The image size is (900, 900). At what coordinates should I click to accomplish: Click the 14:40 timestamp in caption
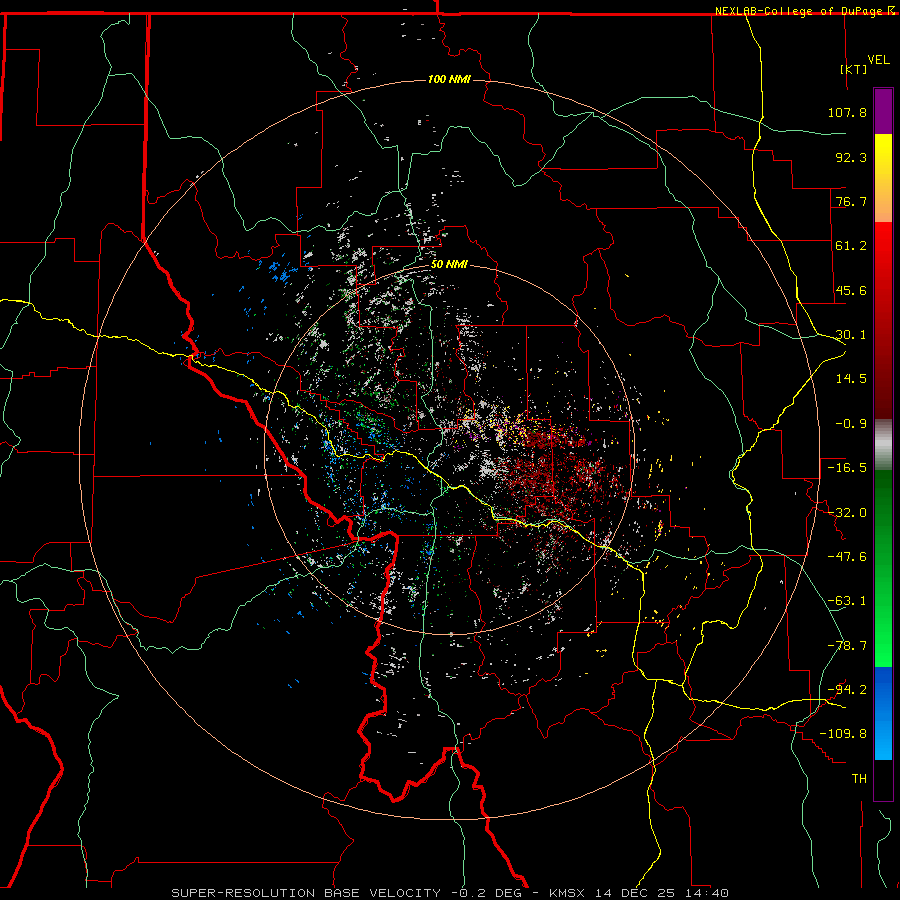point(707,893)
